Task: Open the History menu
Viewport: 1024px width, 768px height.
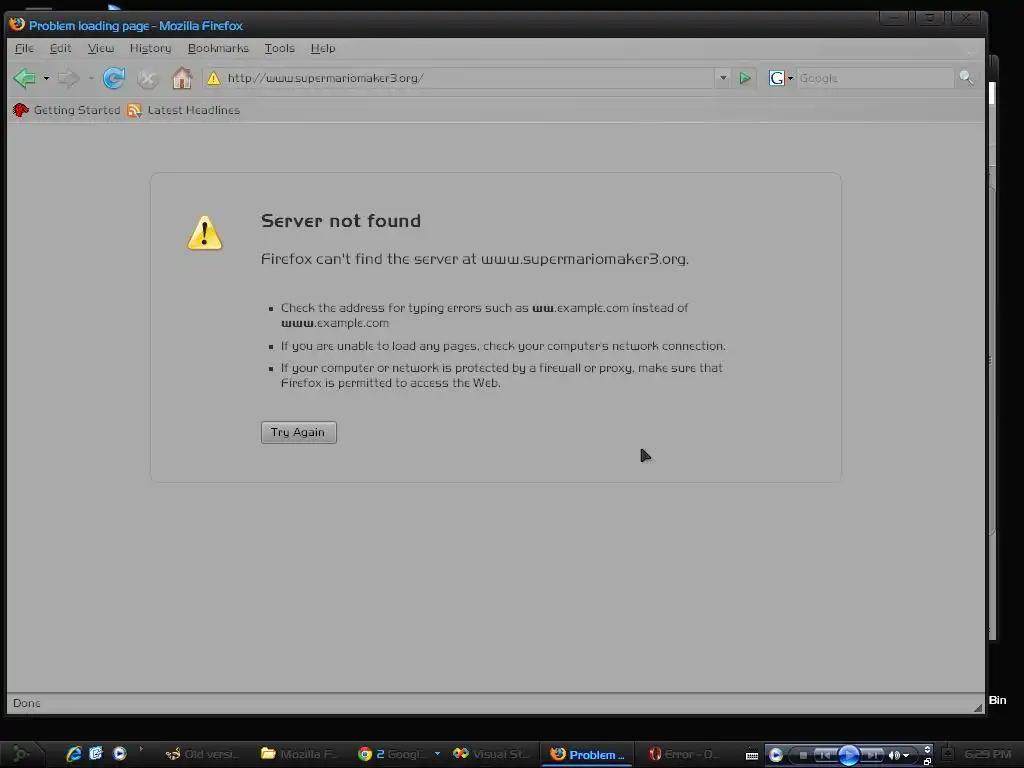Action: click(150, 48)
